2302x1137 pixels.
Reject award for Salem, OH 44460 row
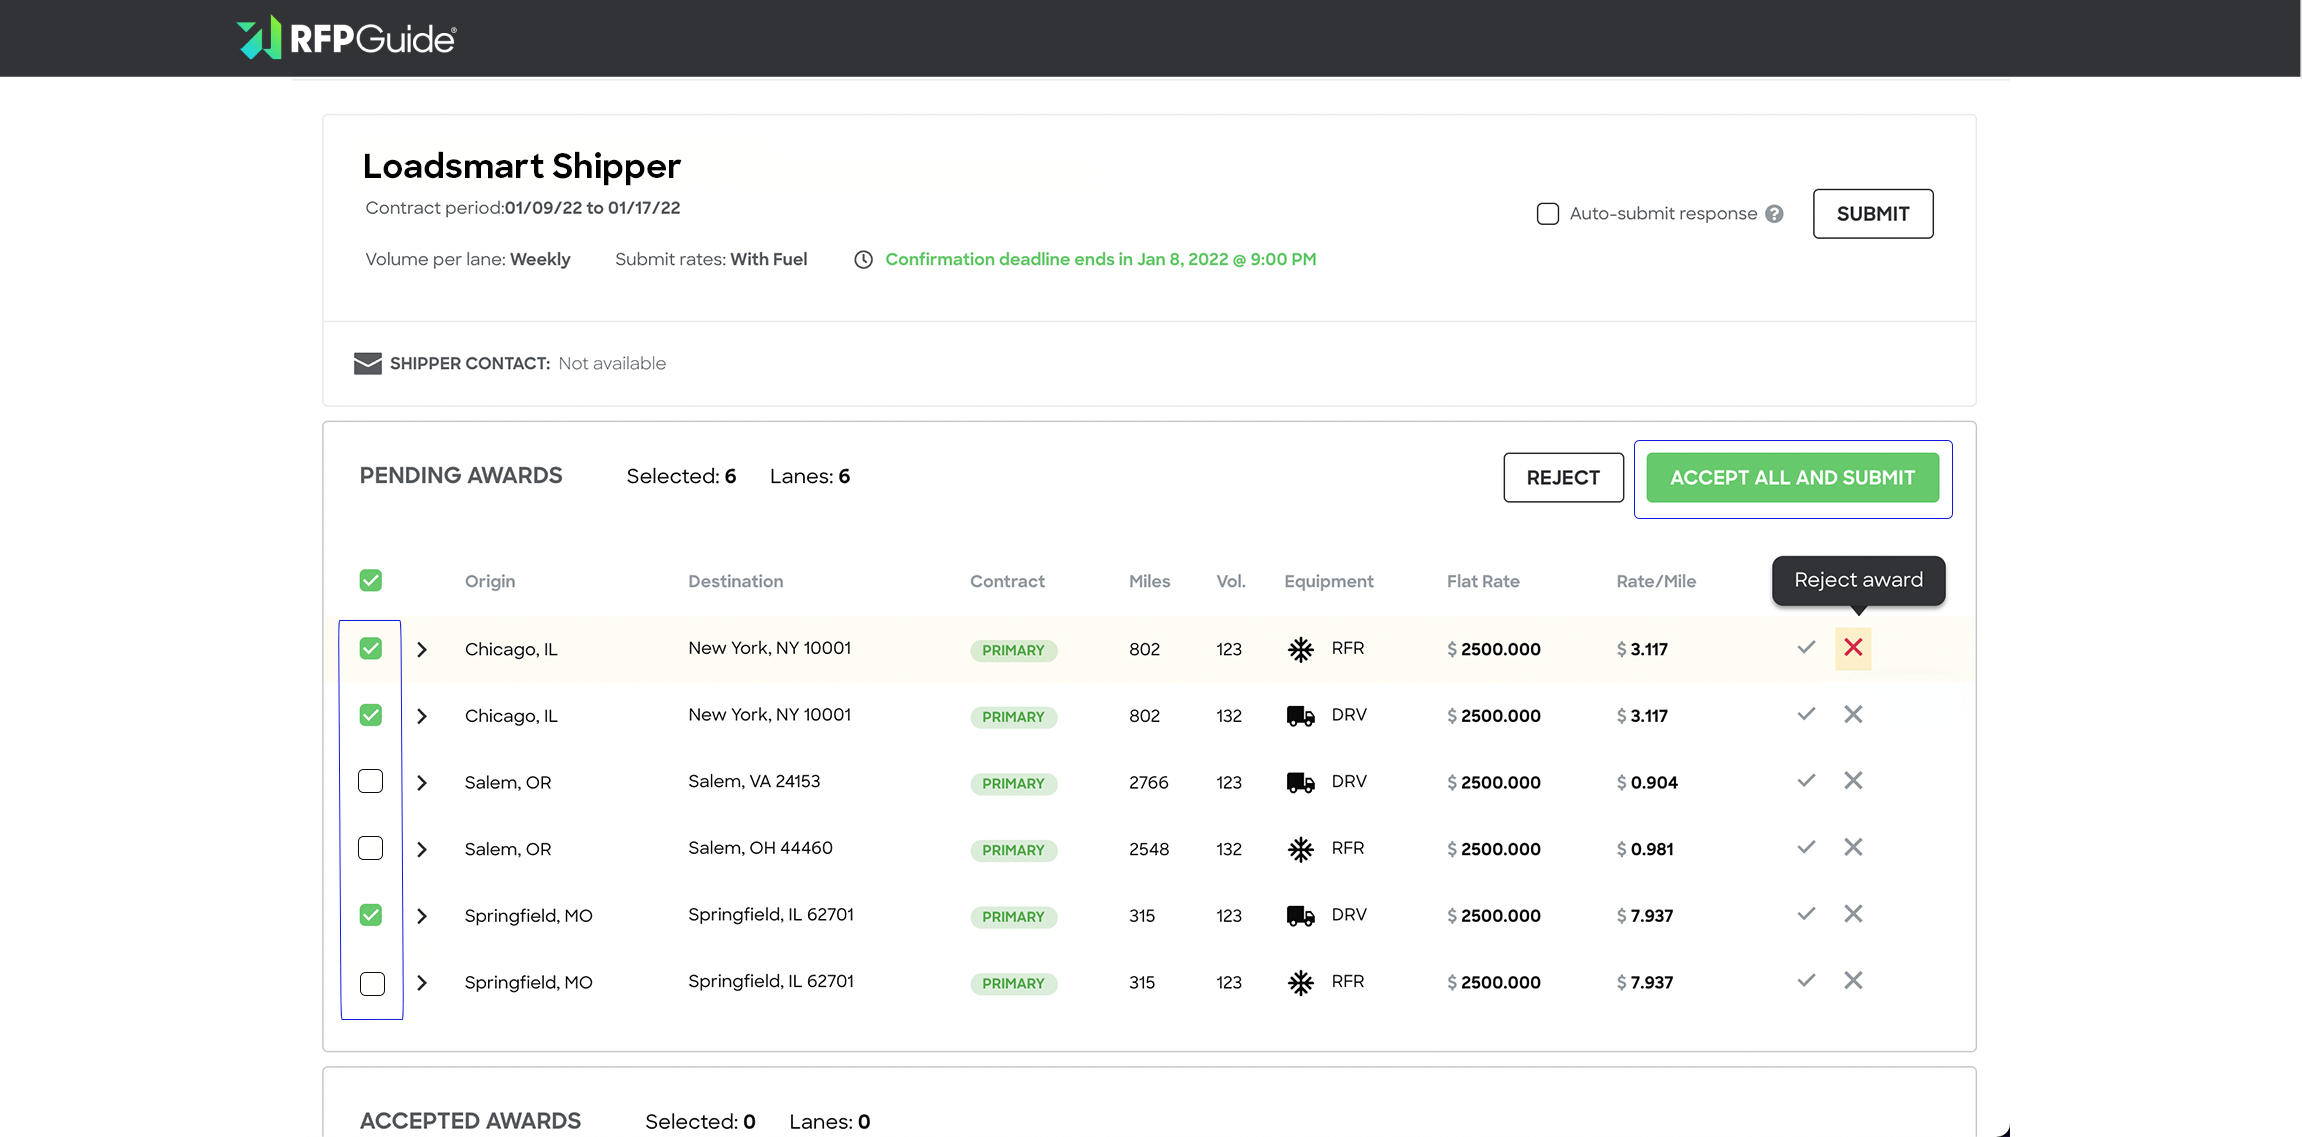pyautogui.click(x=1853, y=848)
